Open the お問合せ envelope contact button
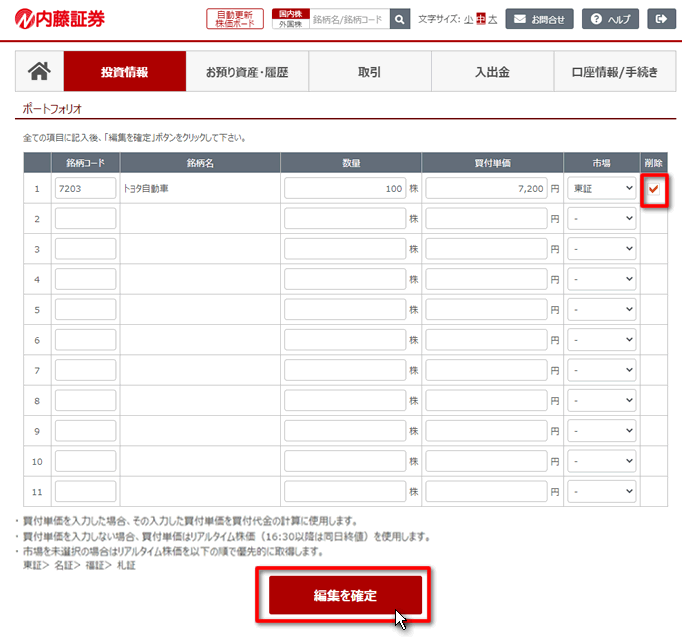This screenshot has height=638, width=682. [539, 19]
